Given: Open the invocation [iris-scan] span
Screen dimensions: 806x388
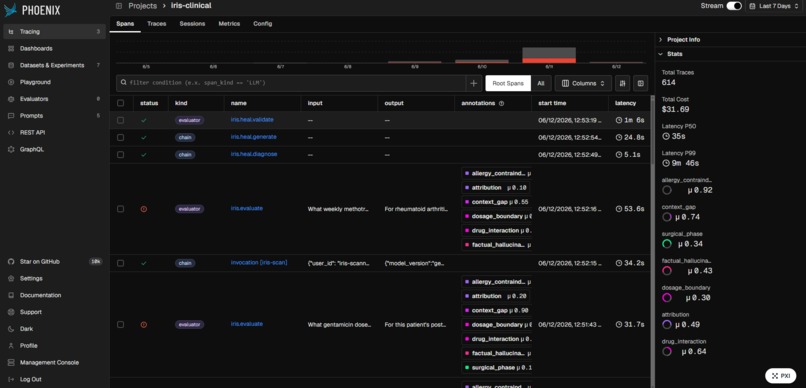Looking at the screenshot, I should click(x=259, y=263).
